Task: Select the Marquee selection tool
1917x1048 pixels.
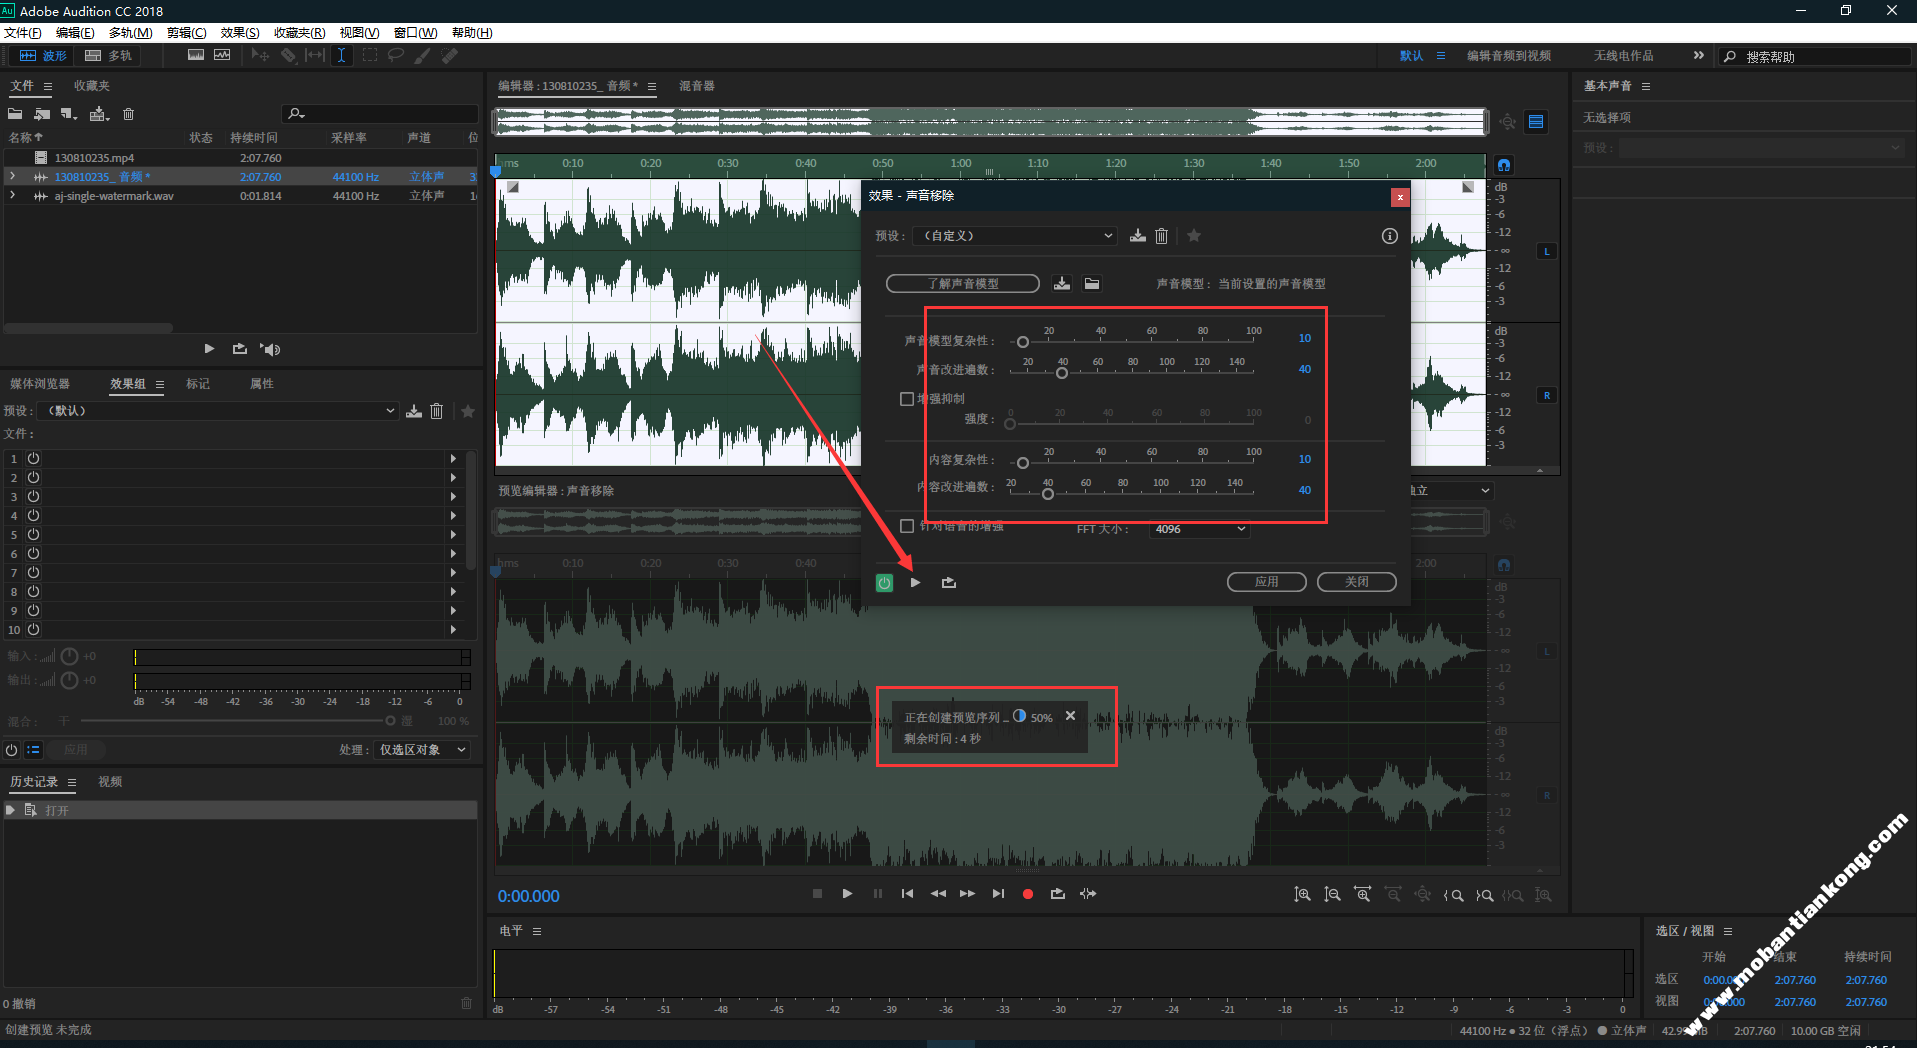Action: click(369, 56)
